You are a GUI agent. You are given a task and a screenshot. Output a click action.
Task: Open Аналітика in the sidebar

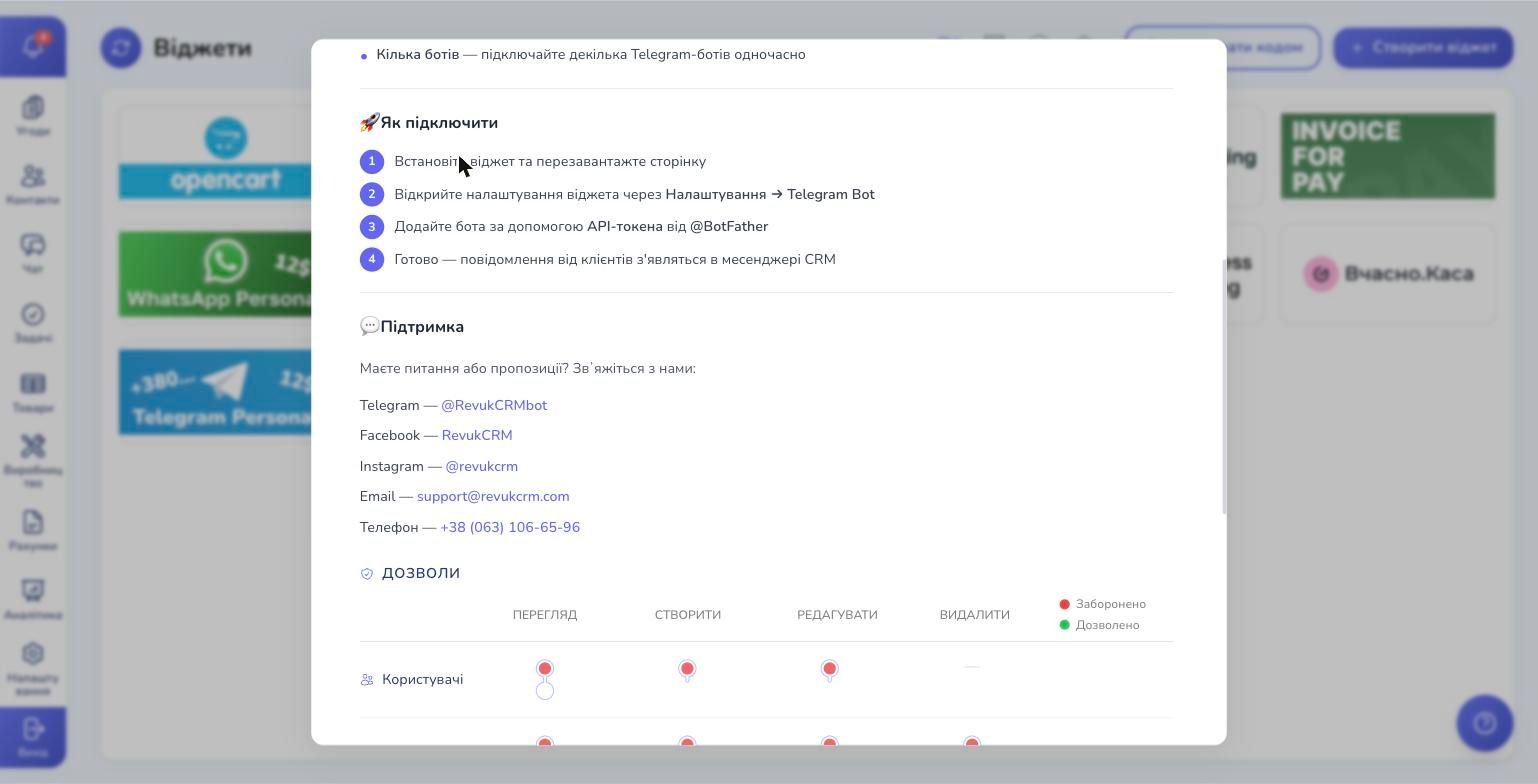pyautogui.click(x=33, y=600)
